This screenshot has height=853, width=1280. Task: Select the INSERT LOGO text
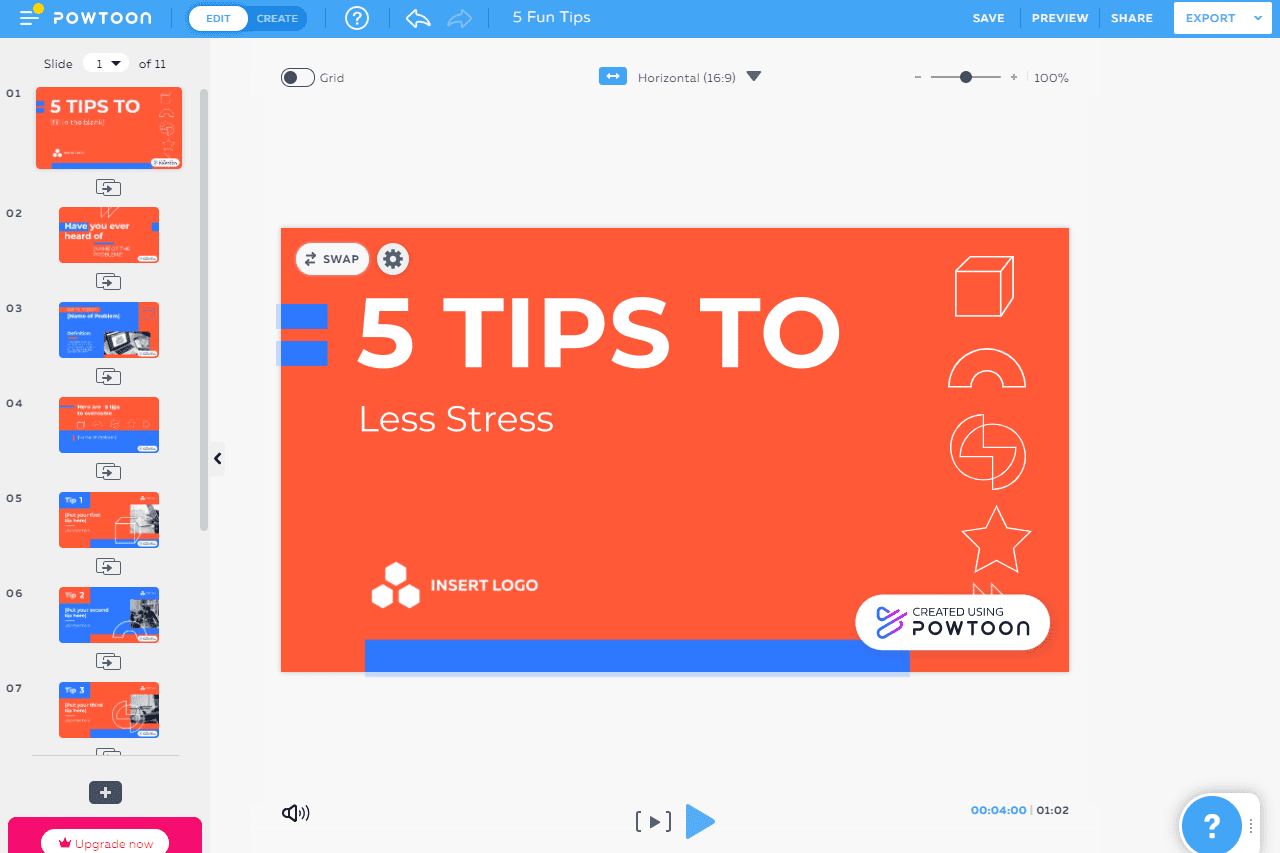[x=484, y=585]
